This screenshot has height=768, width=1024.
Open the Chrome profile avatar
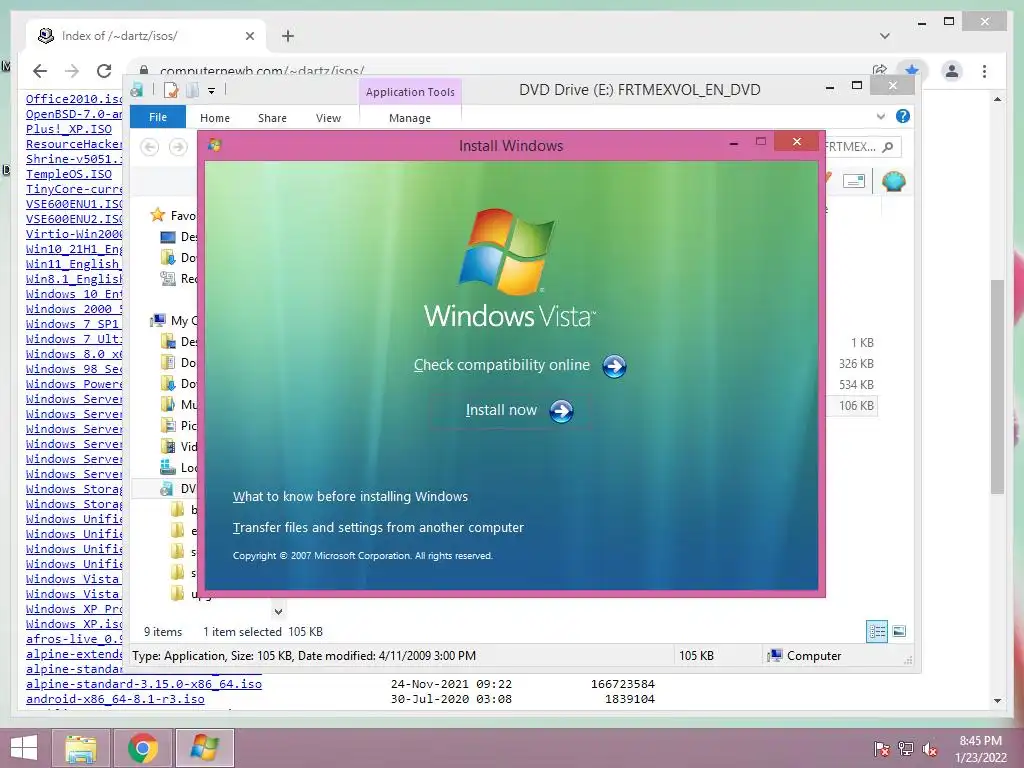tap(952, 71)
